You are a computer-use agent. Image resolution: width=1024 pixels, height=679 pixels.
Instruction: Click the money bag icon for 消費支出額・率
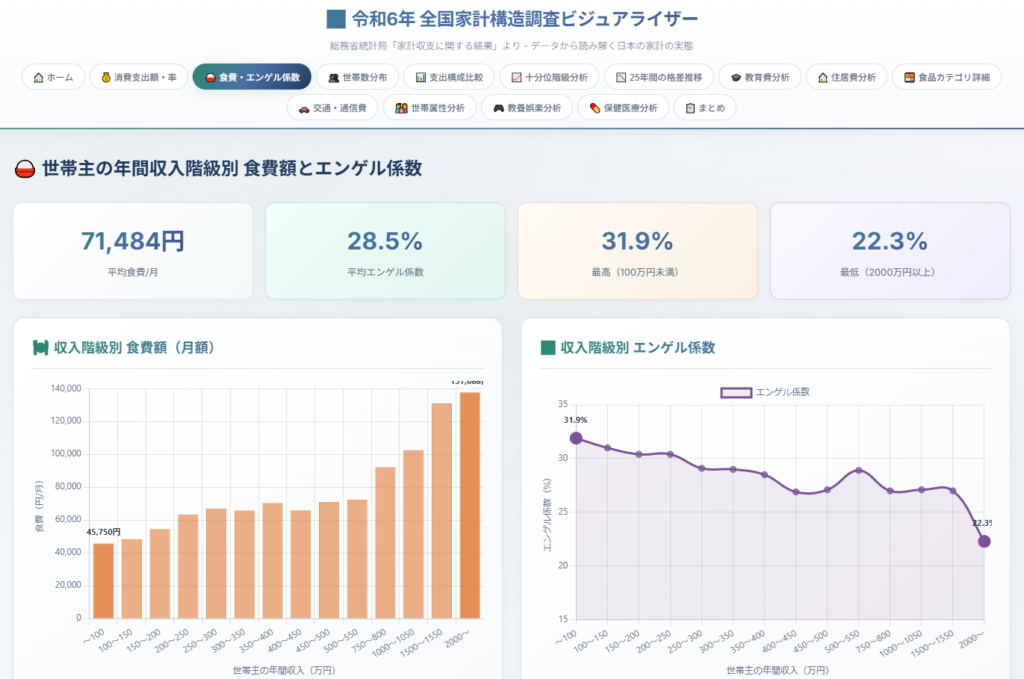point(105,78)
